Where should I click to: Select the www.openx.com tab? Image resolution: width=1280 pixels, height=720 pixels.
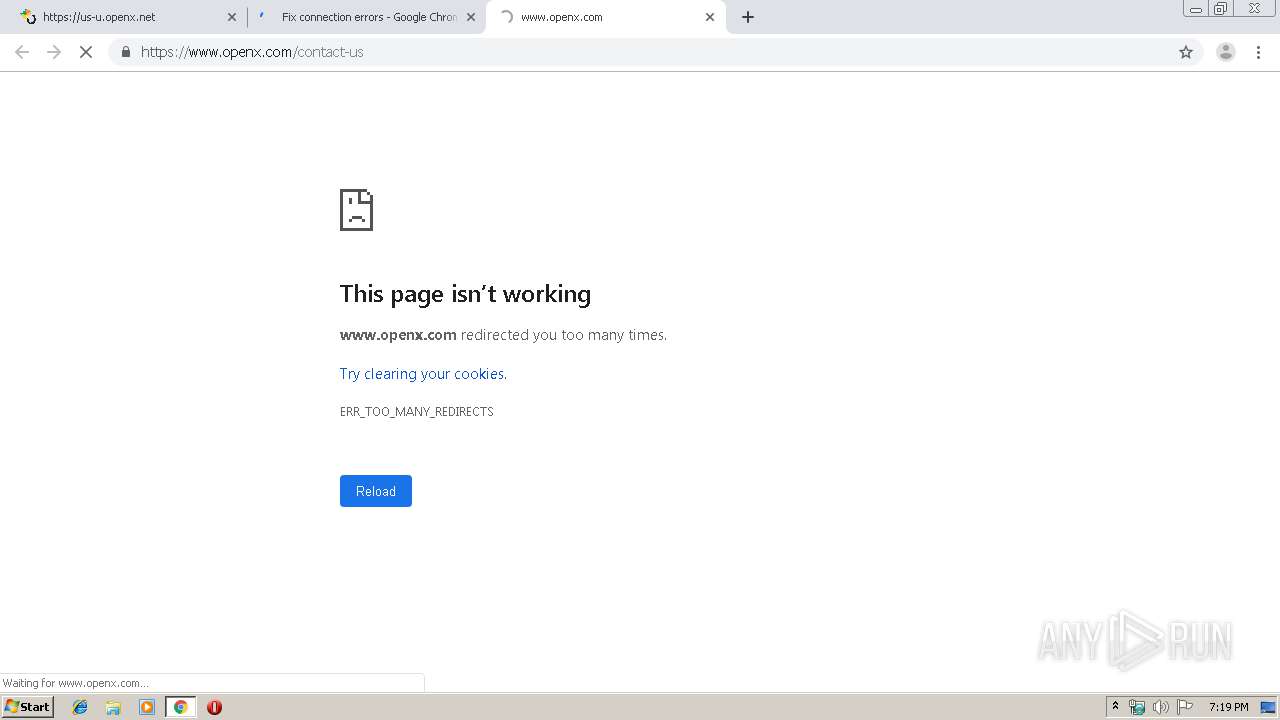tap(606, 17)
